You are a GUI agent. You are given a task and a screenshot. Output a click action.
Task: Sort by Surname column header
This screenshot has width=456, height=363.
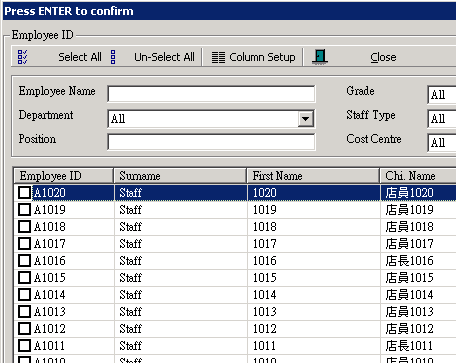180,176
